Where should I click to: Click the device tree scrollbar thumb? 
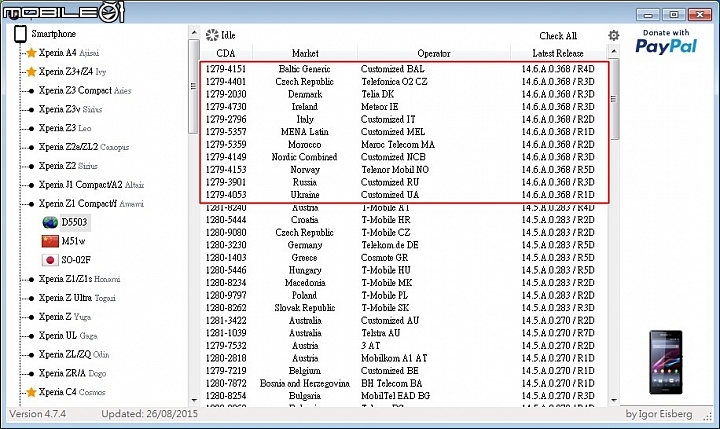click(x=194, y=86)
